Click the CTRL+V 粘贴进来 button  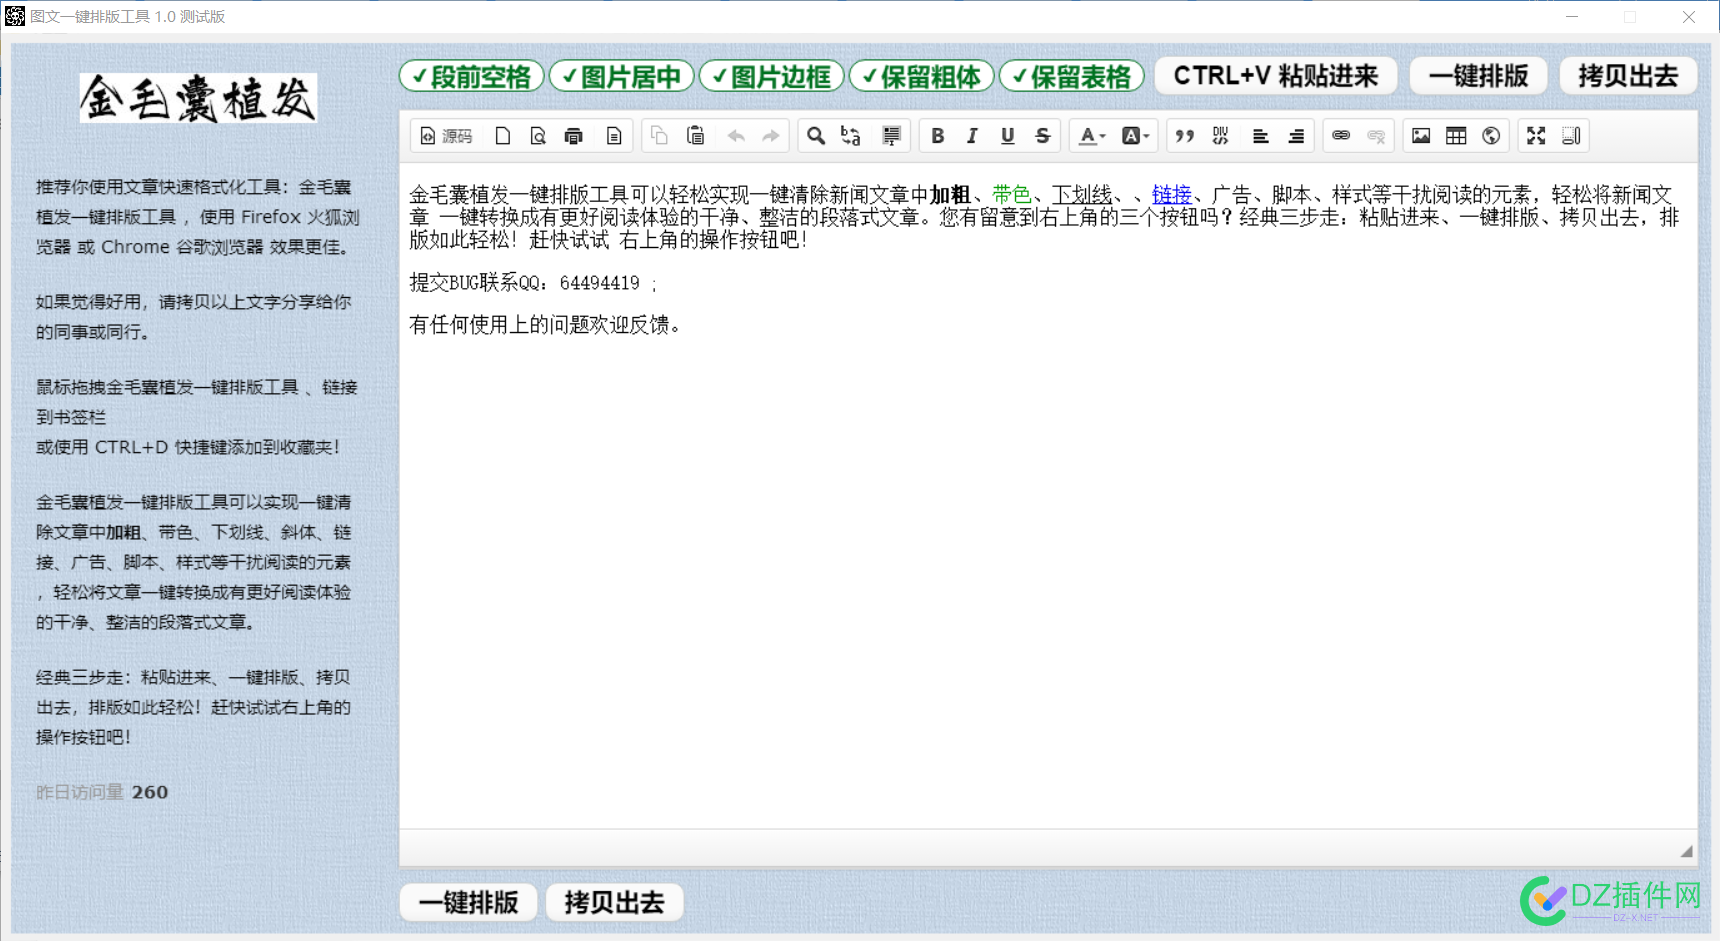point(1276,76)
